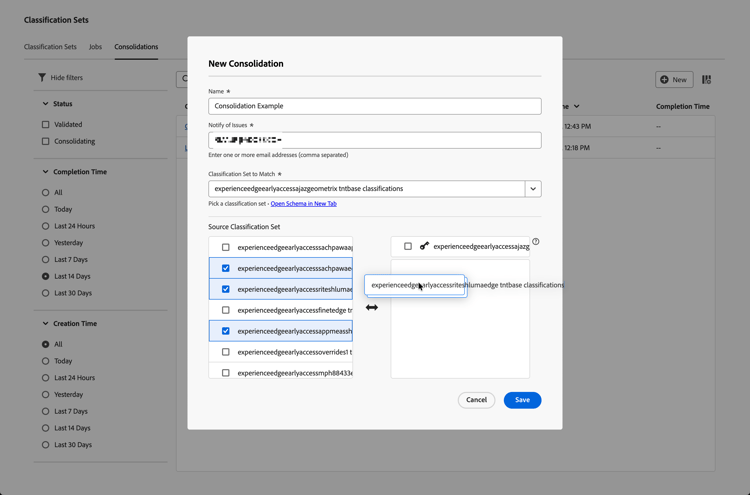This screenshot has height=495, width=750.
Task: Uncheck the experienceedgeearlyaccessriteshlumae source set
Action: coord(226,289)
